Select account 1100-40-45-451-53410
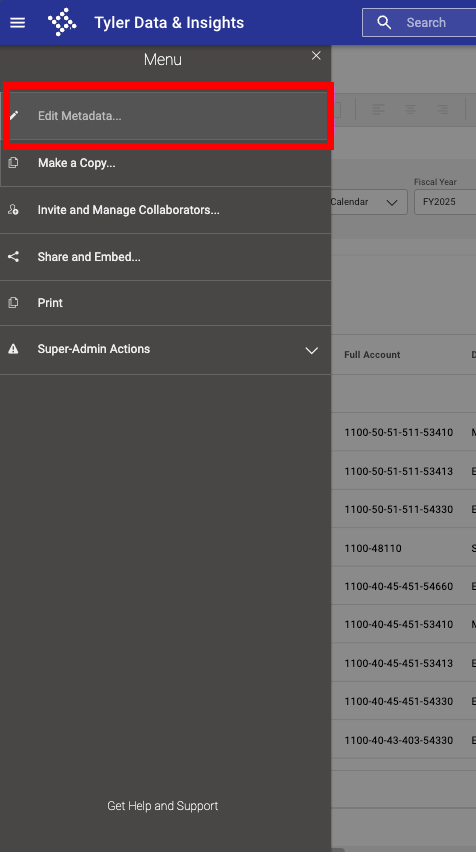 (398, 624)
